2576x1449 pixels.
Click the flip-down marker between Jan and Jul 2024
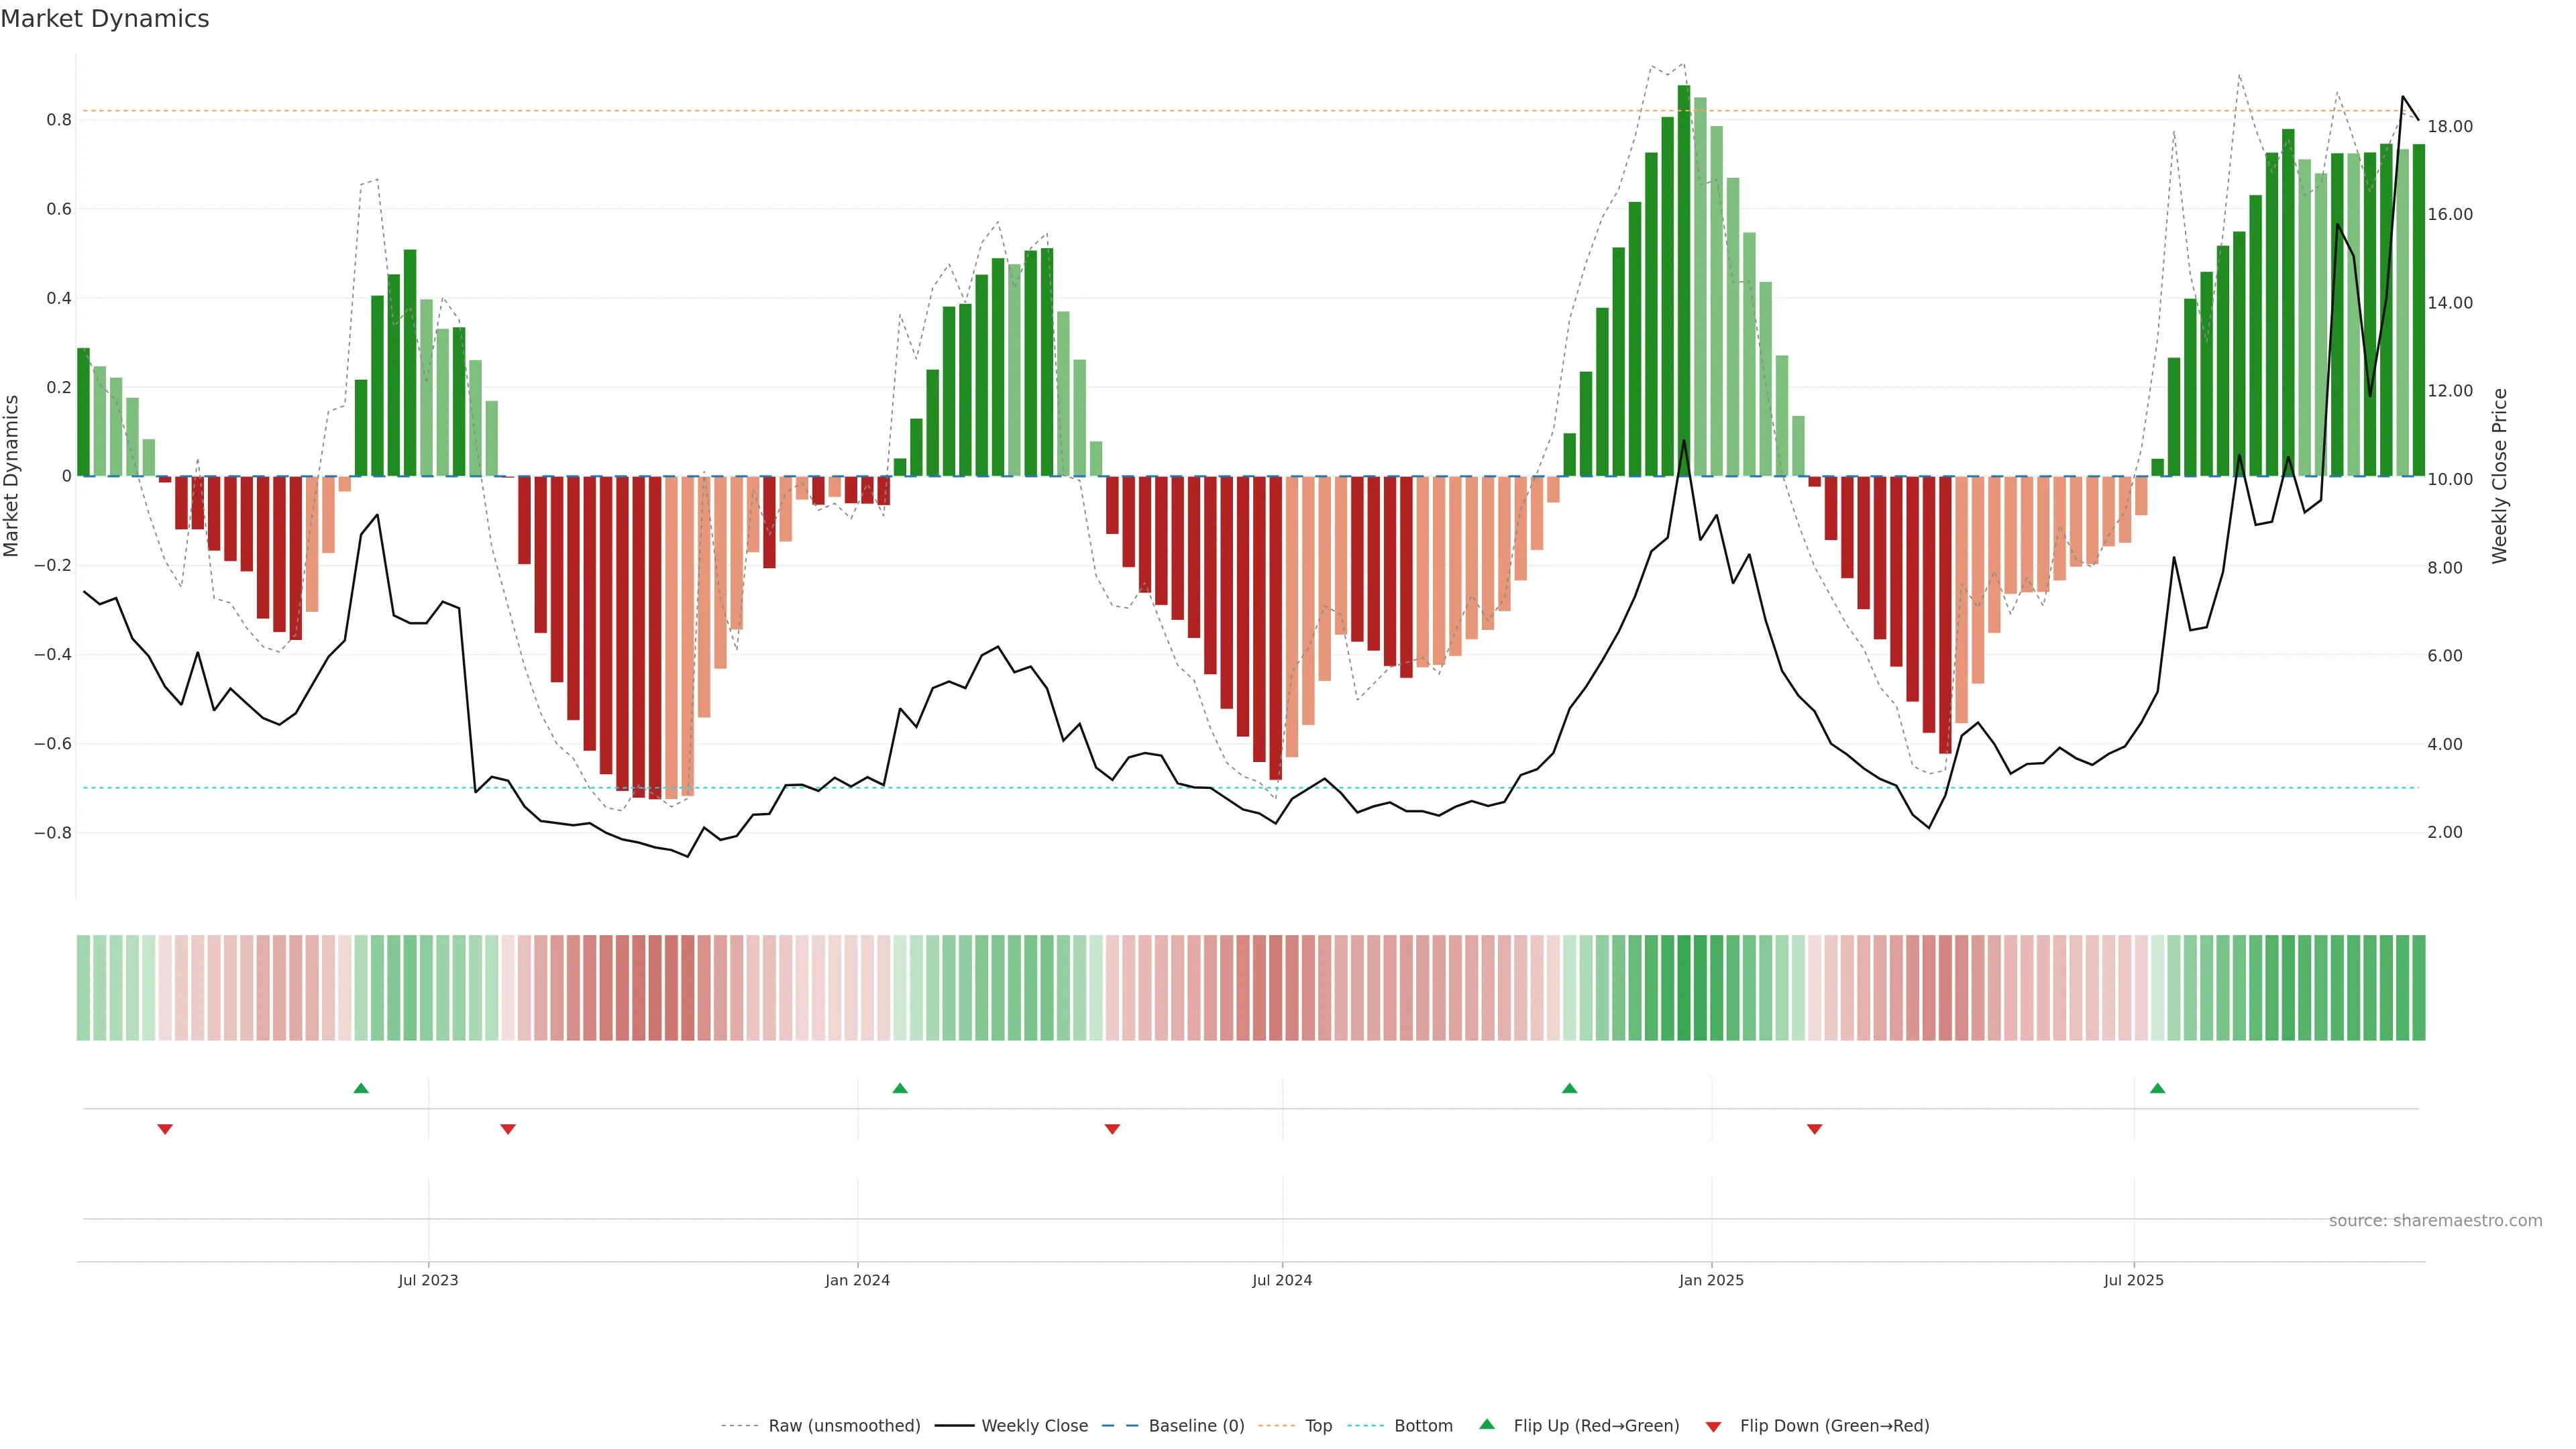click(1112, 1129)
